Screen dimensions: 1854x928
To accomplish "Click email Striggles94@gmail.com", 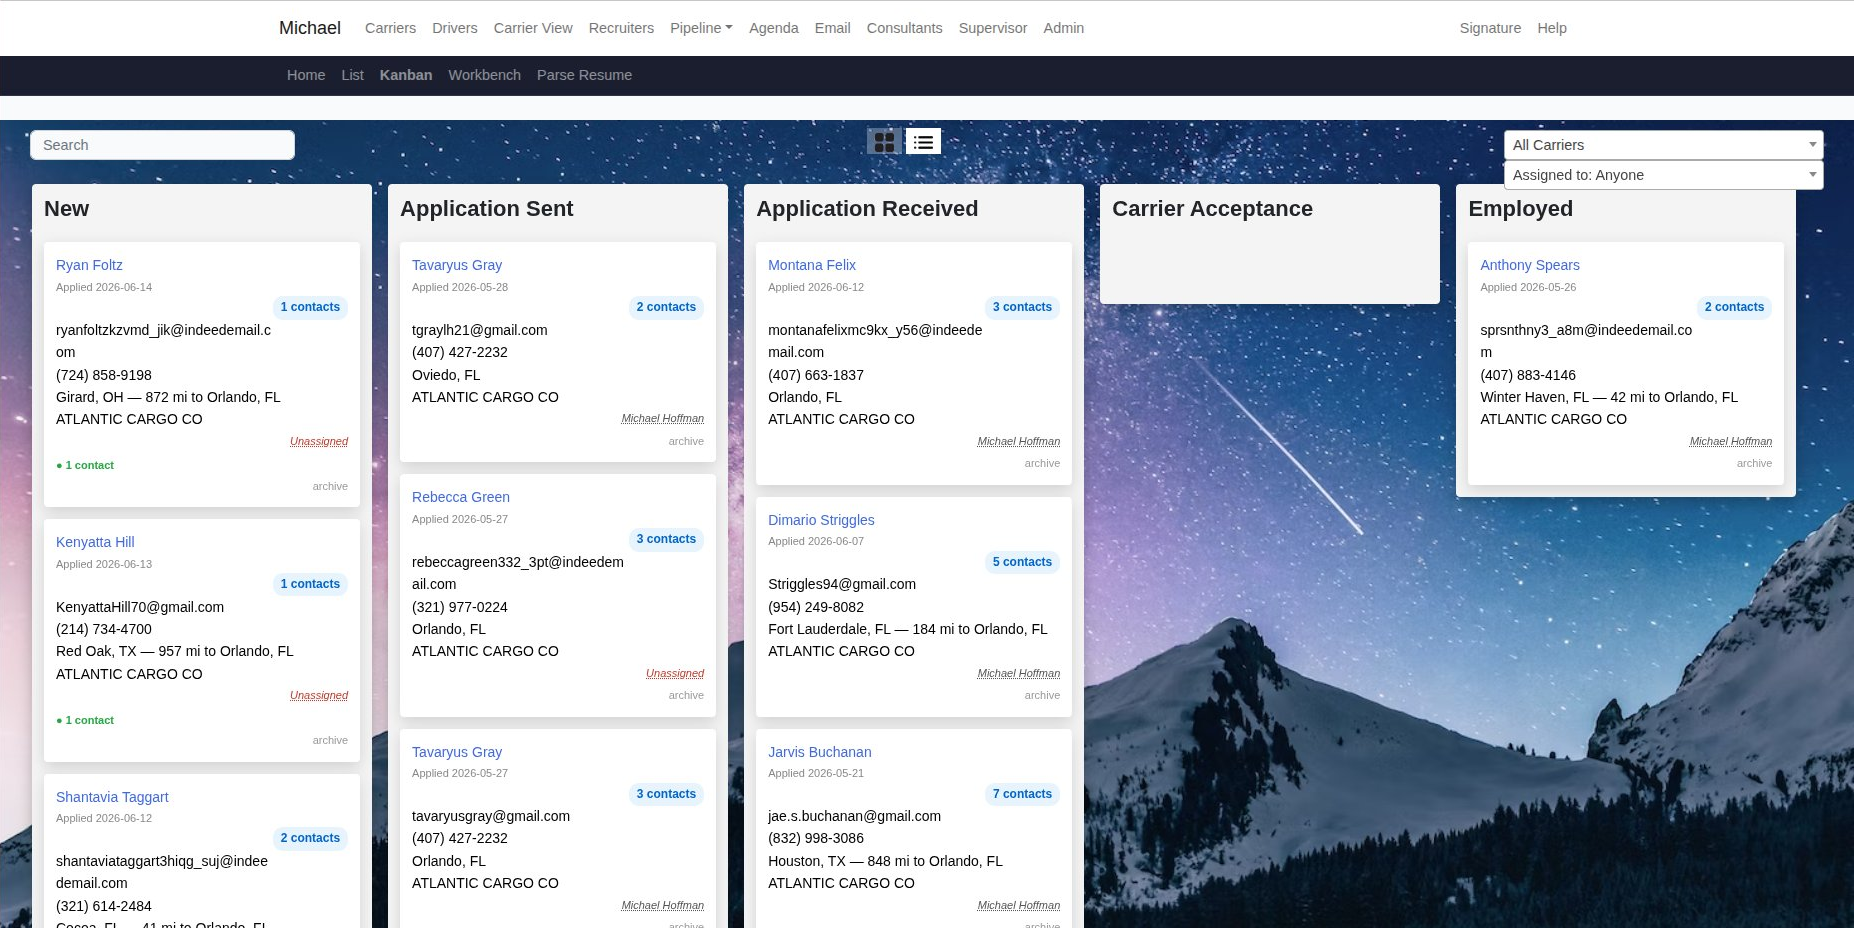I will click(842, 584).
